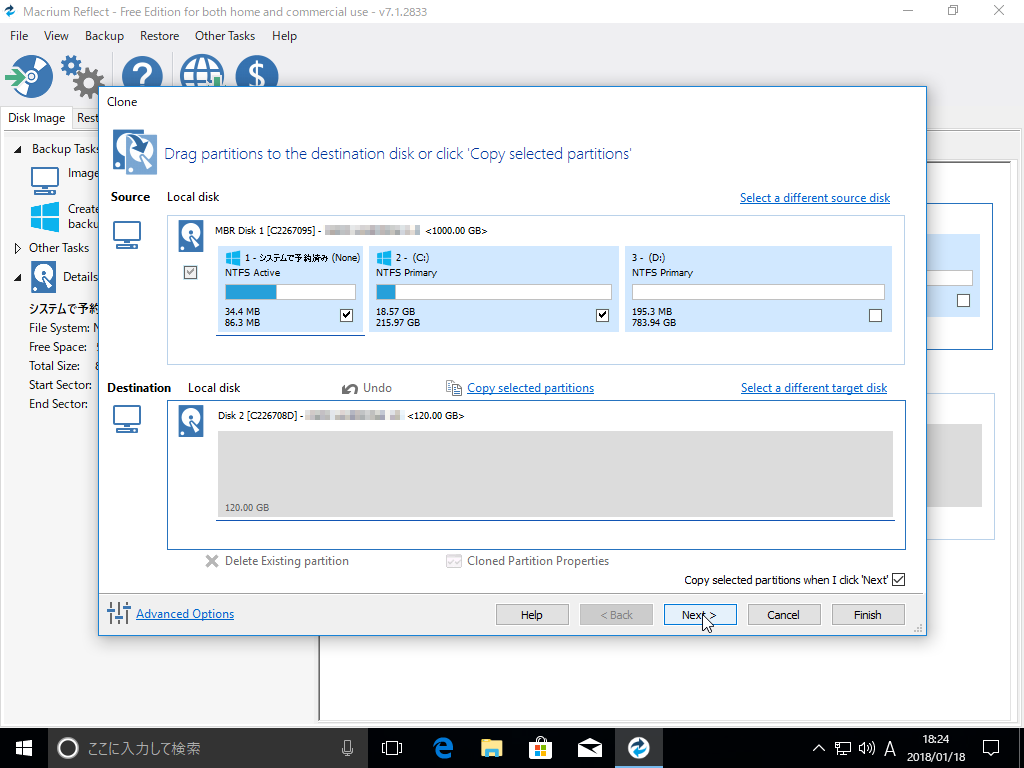The width and height of the screenshot is (1024, 768).
Task: Collapse the Details section in sidebar
Action: (x=18, y=278)
